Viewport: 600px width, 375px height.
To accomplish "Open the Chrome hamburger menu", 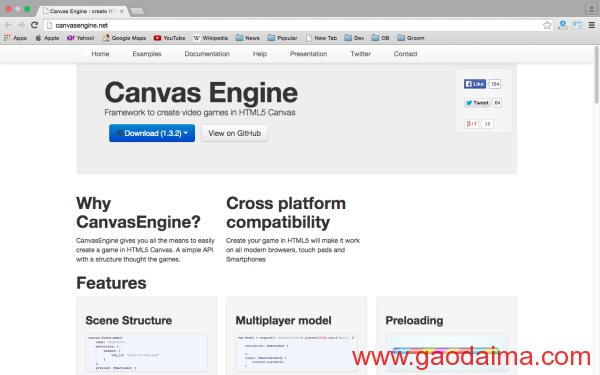I will coord(592,25).
